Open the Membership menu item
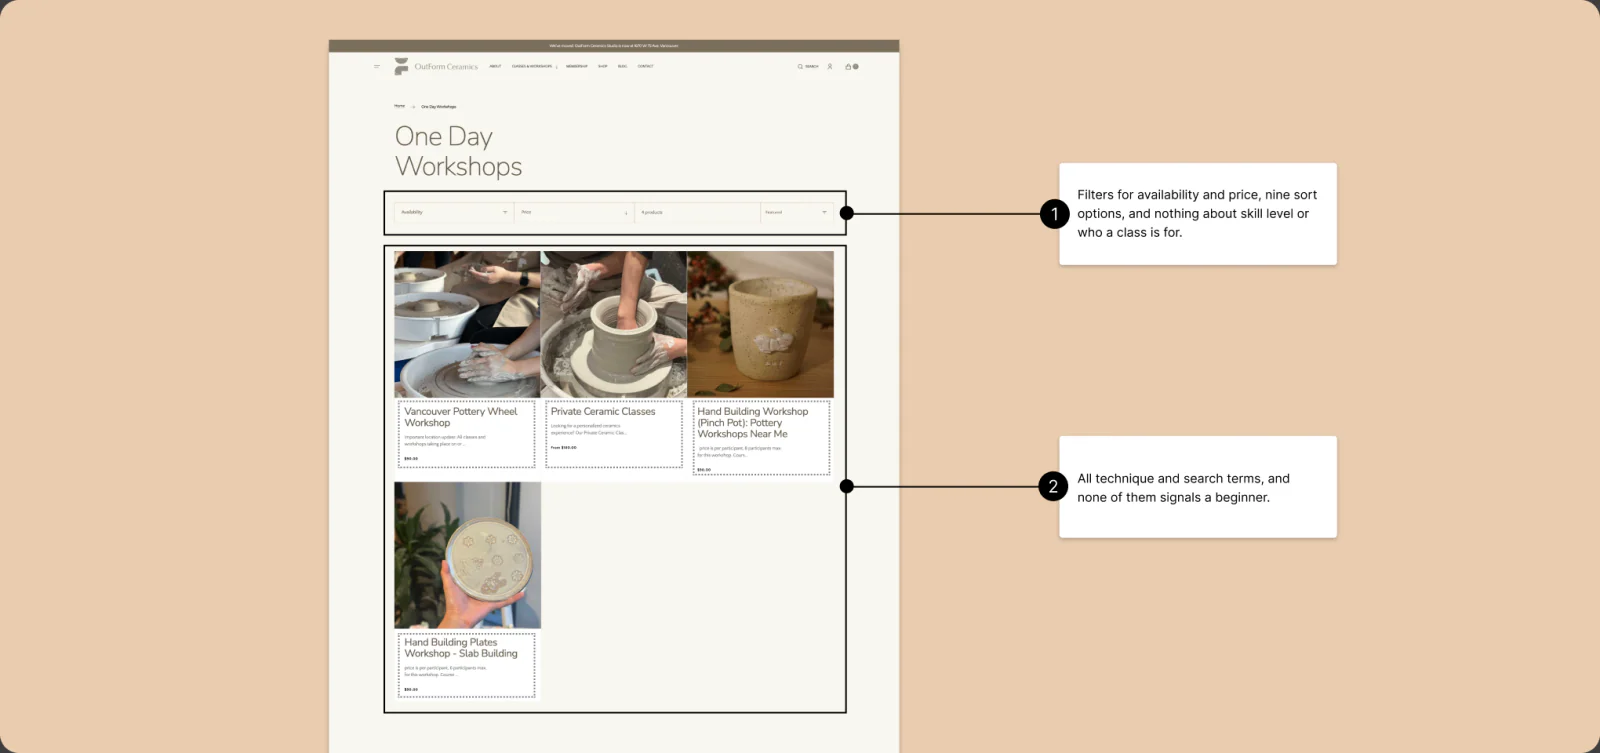Viewport: 1600px width, 753px height. [x=577, y=67]
